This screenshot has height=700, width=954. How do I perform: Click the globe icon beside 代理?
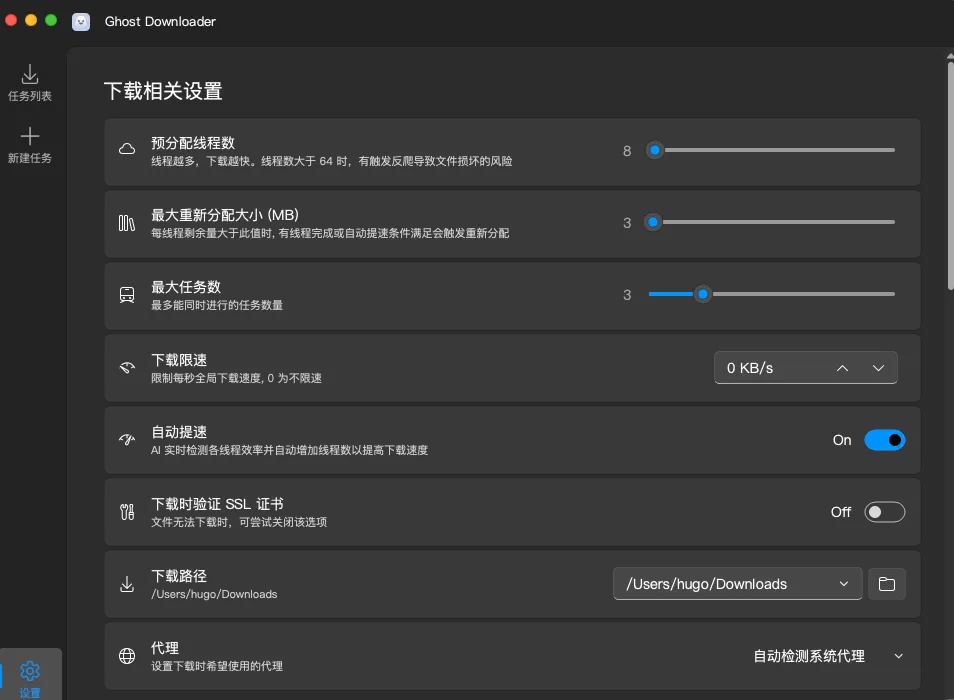127,656
